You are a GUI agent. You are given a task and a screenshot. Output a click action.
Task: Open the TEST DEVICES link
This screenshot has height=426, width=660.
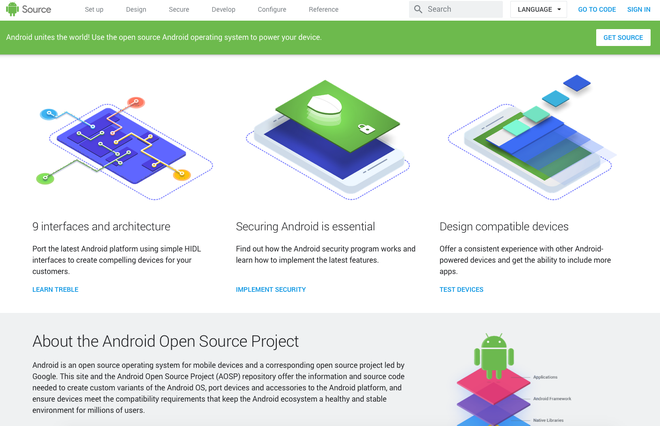(x=461, y=290)
